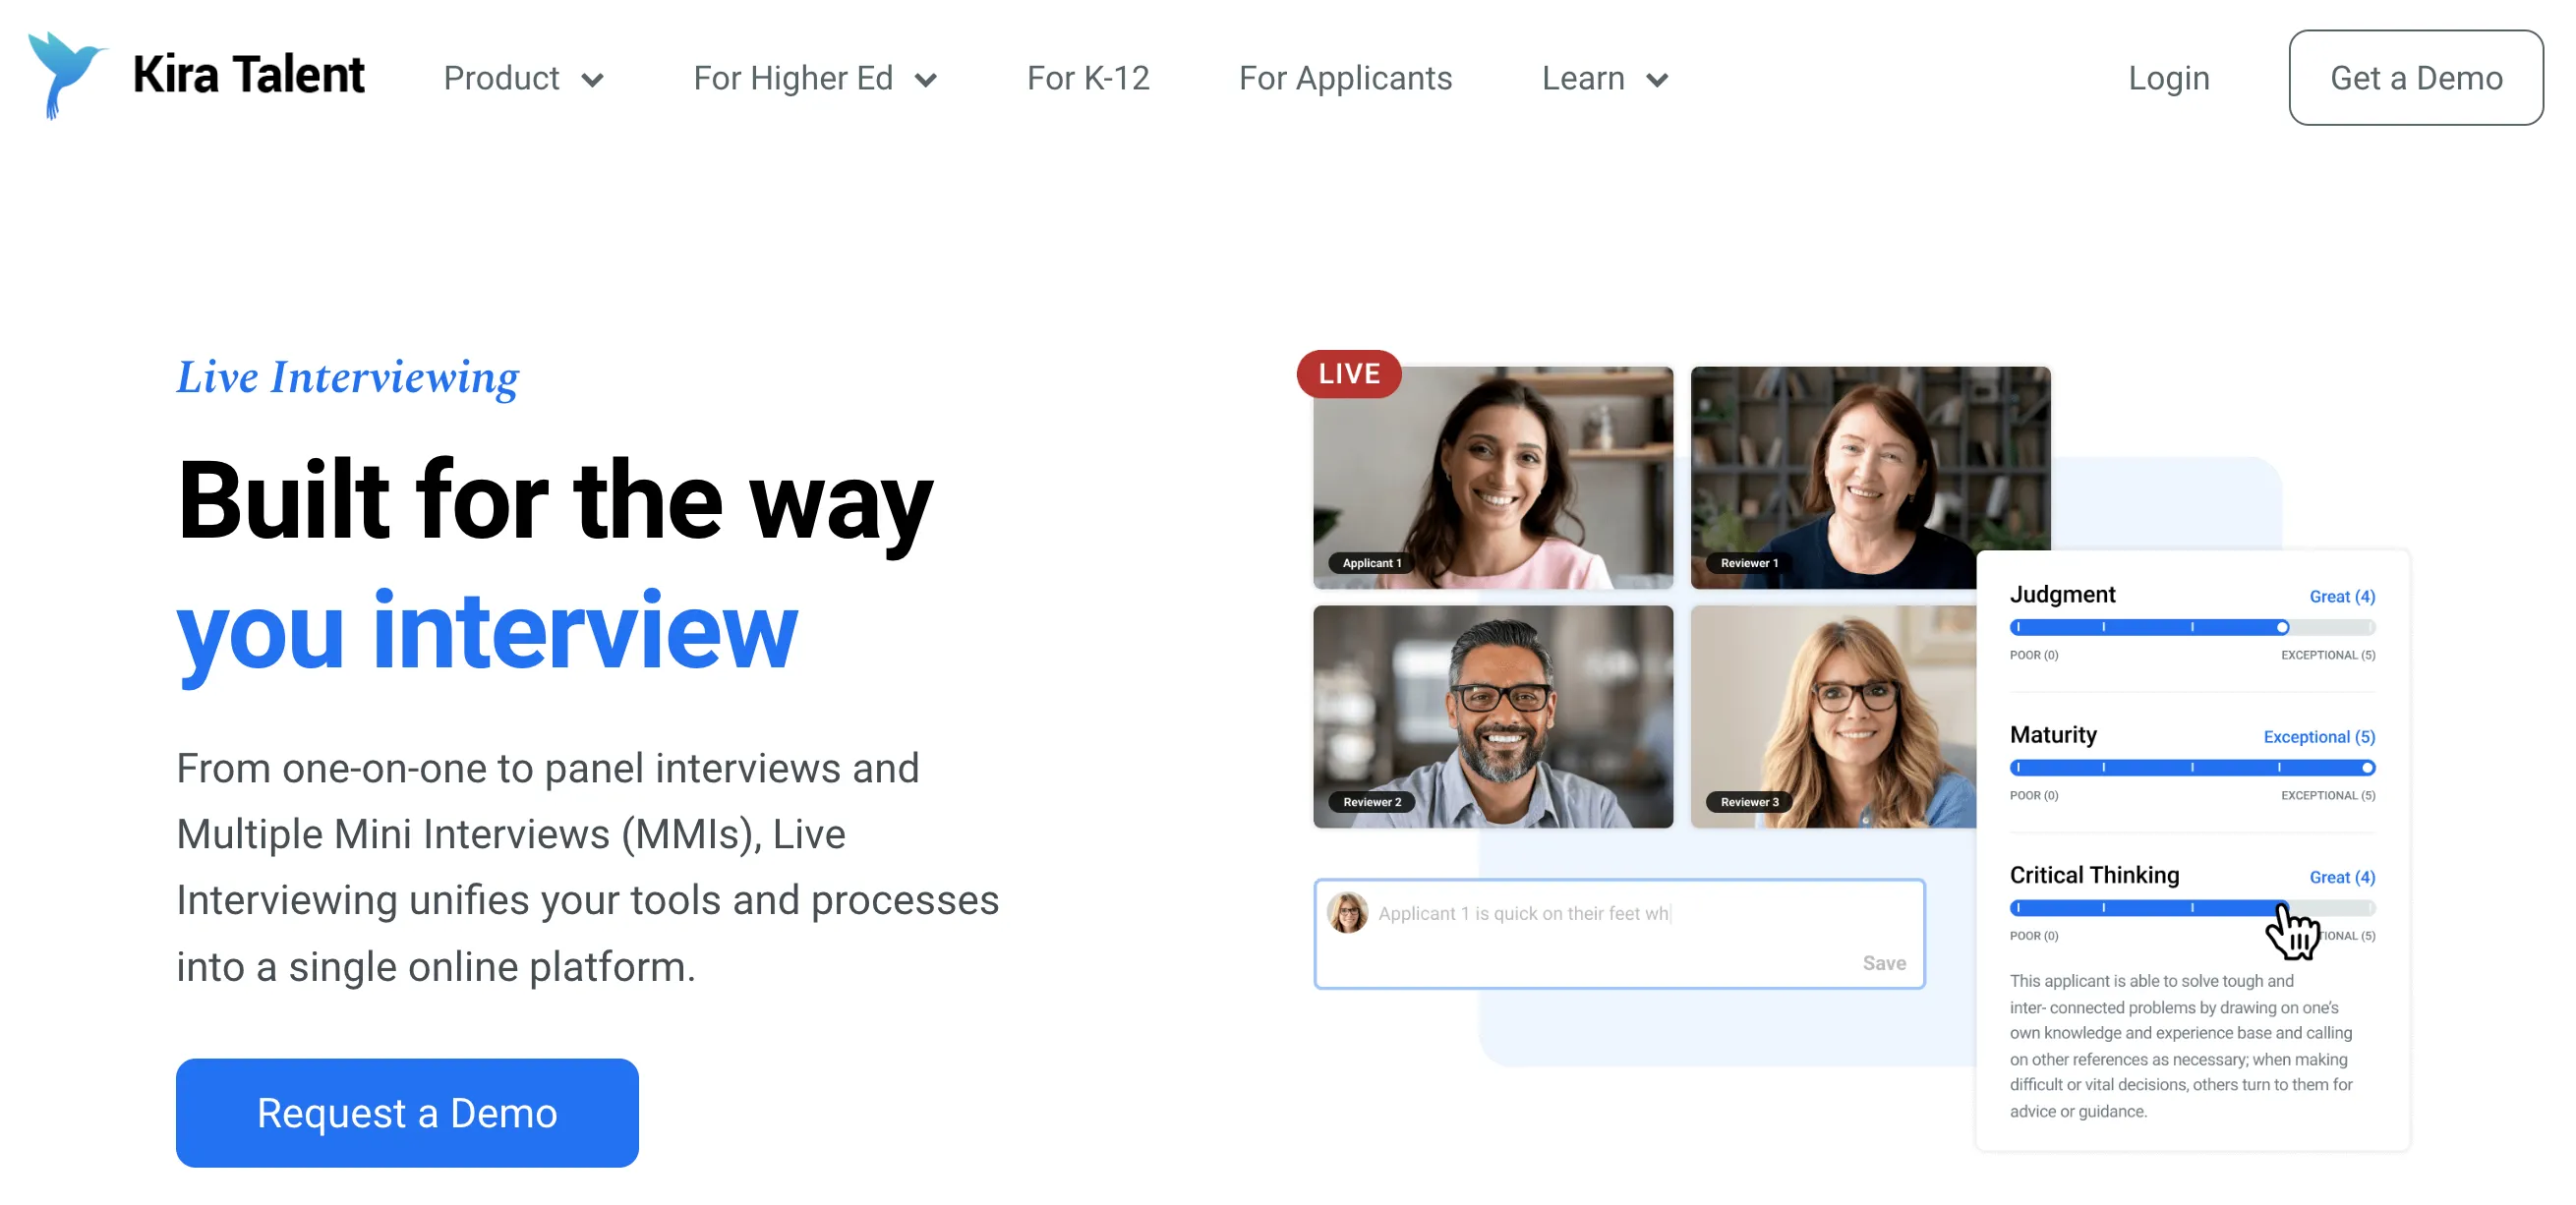Click the reviewer avatar in comment box
This screenshot has height=1205, width=2576.
1347,912
